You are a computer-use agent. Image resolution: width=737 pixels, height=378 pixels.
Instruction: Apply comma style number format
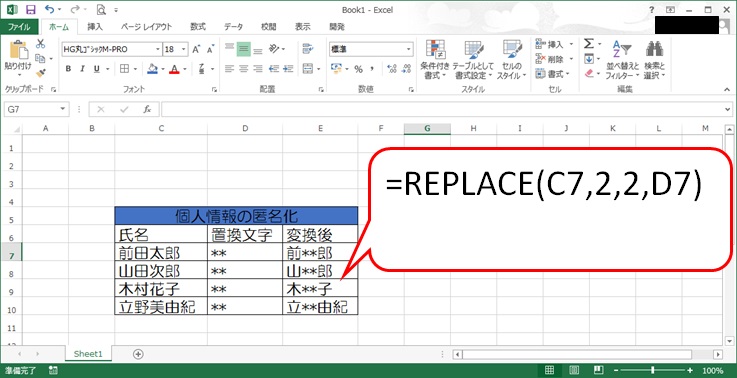[x=372, y=69]
